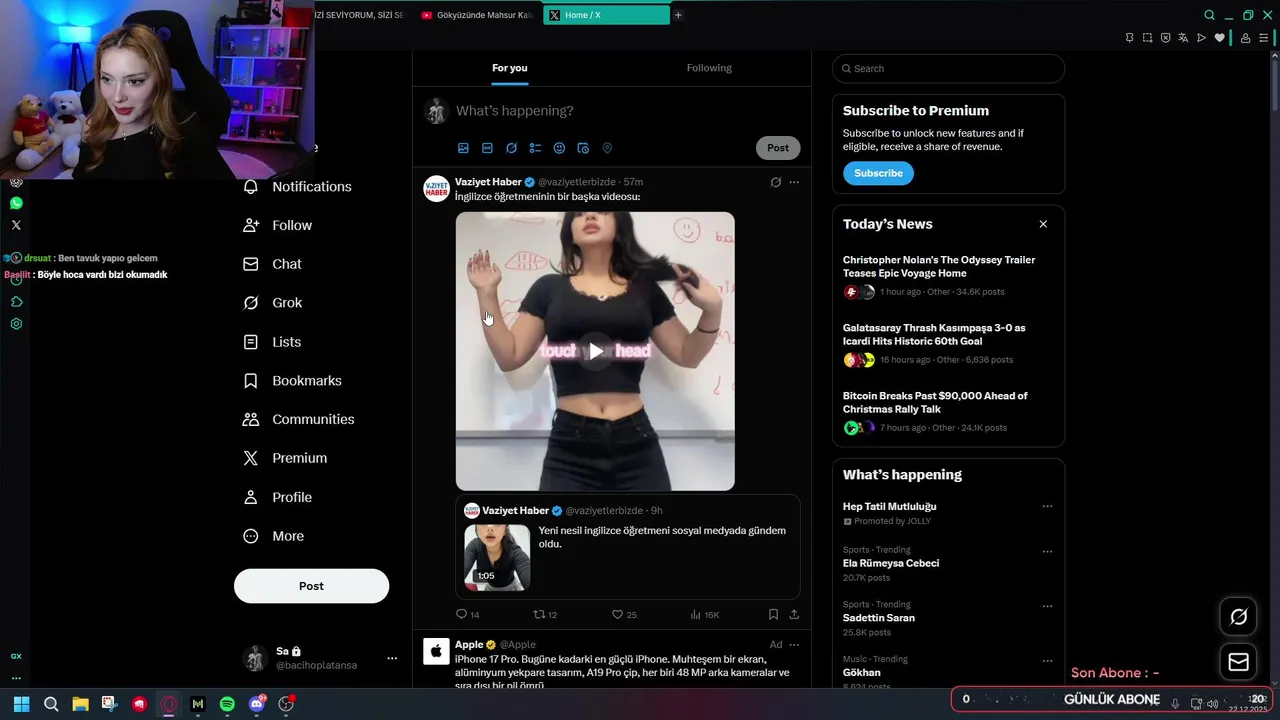
Task: Open the more options on Vaziyet Haber post
Action: [794, 182]
